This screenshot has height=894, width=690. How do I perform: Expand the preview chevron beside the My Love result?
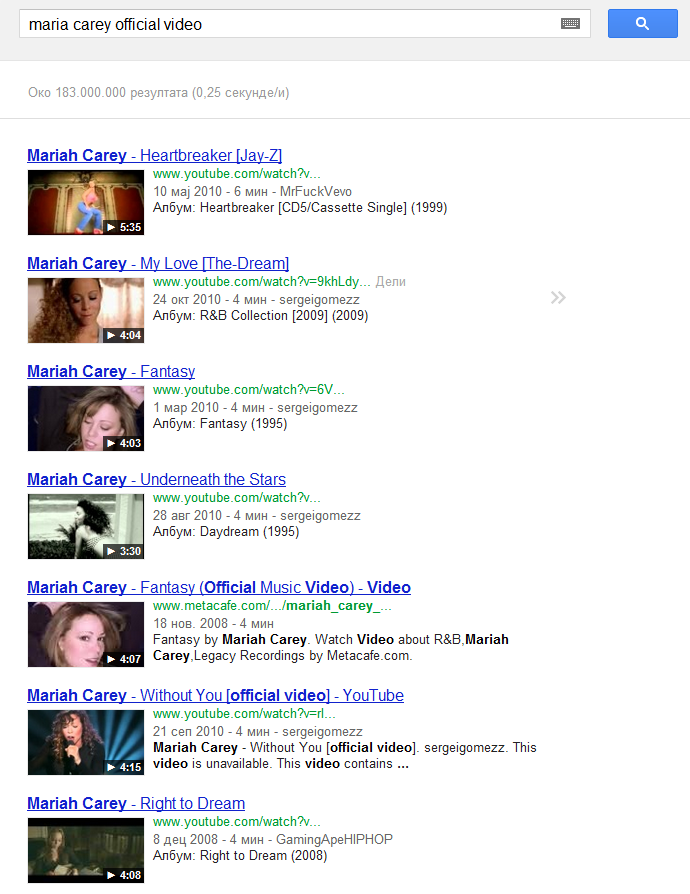tap(558, 297)
